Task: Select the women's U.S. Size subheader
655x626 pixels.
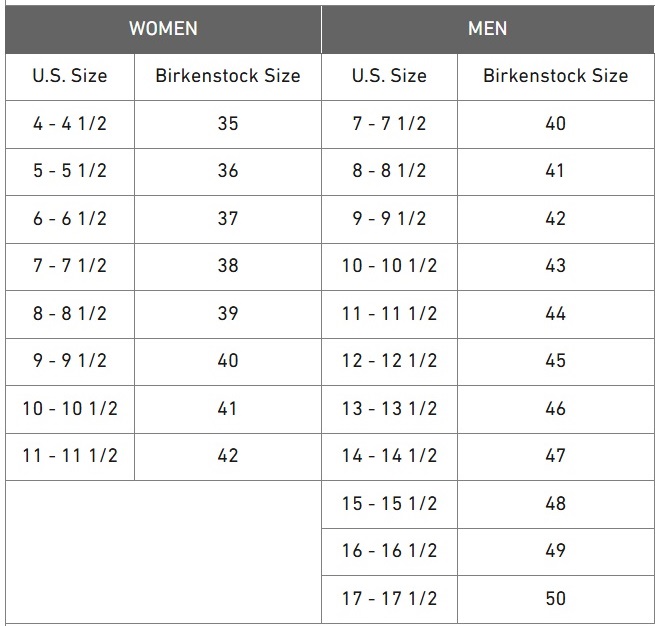Action: [69, 76]
